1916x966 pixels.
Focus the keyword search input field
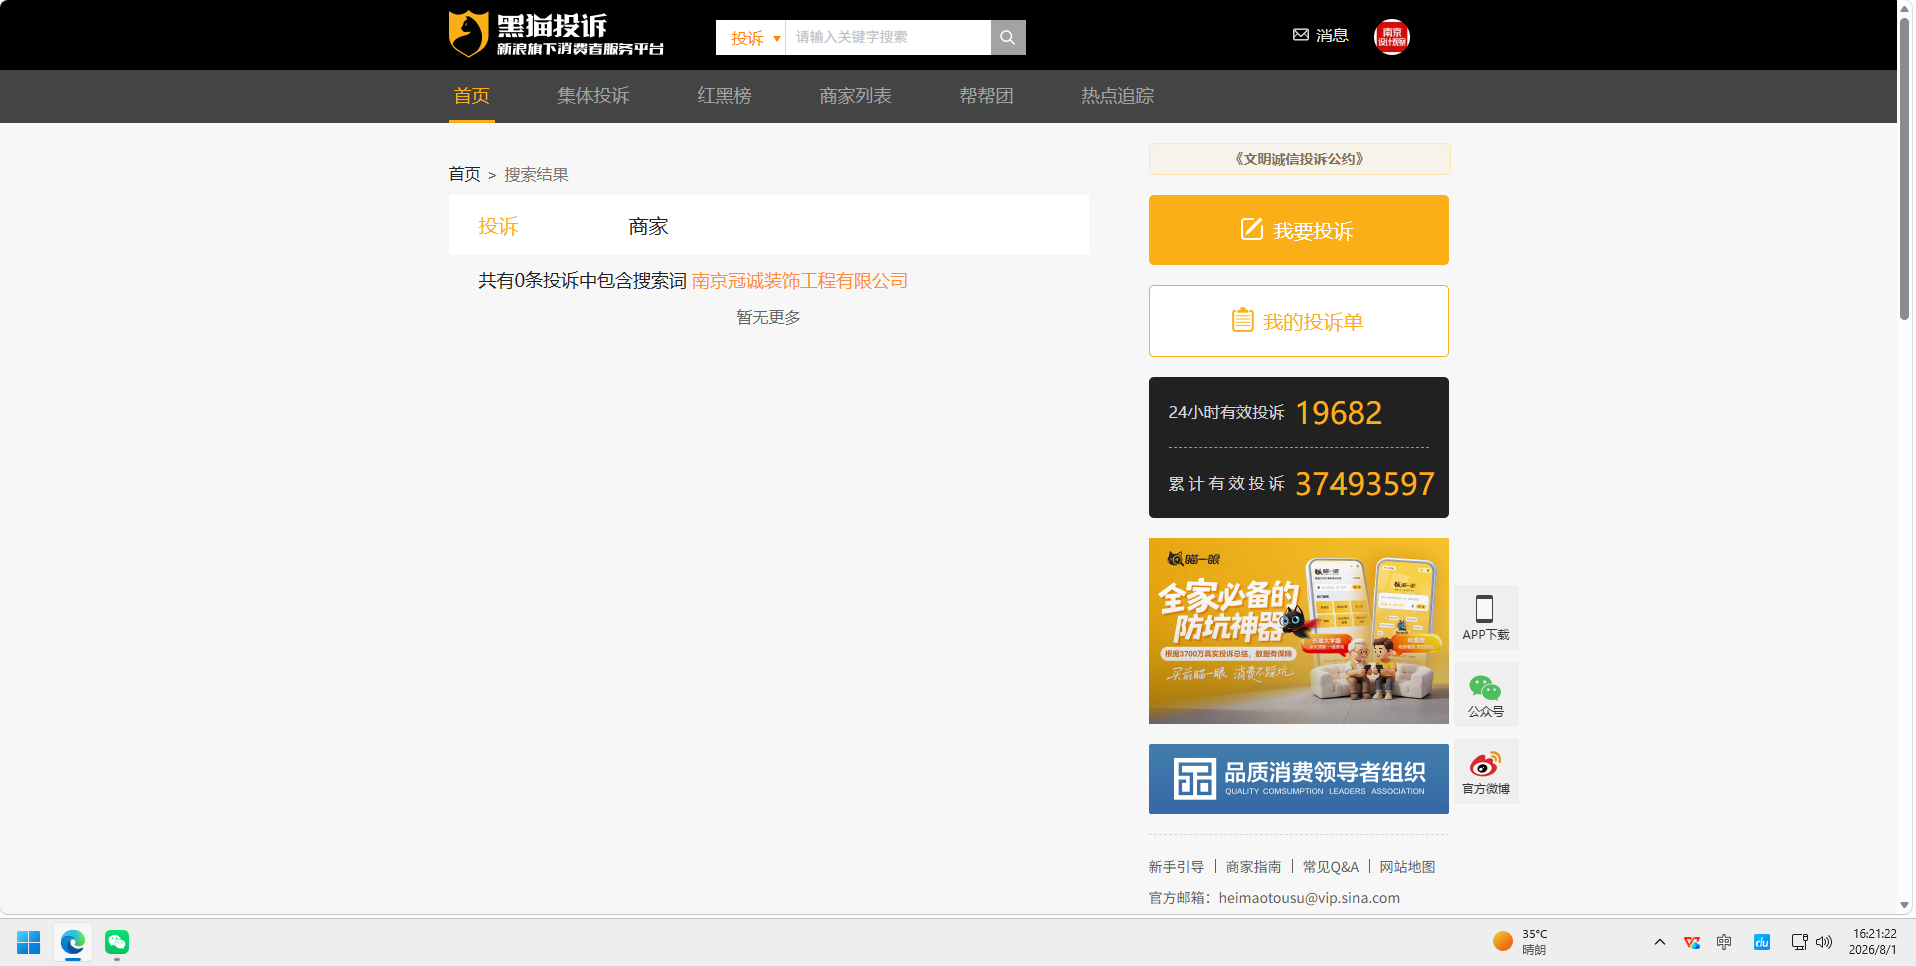point(888,37)
